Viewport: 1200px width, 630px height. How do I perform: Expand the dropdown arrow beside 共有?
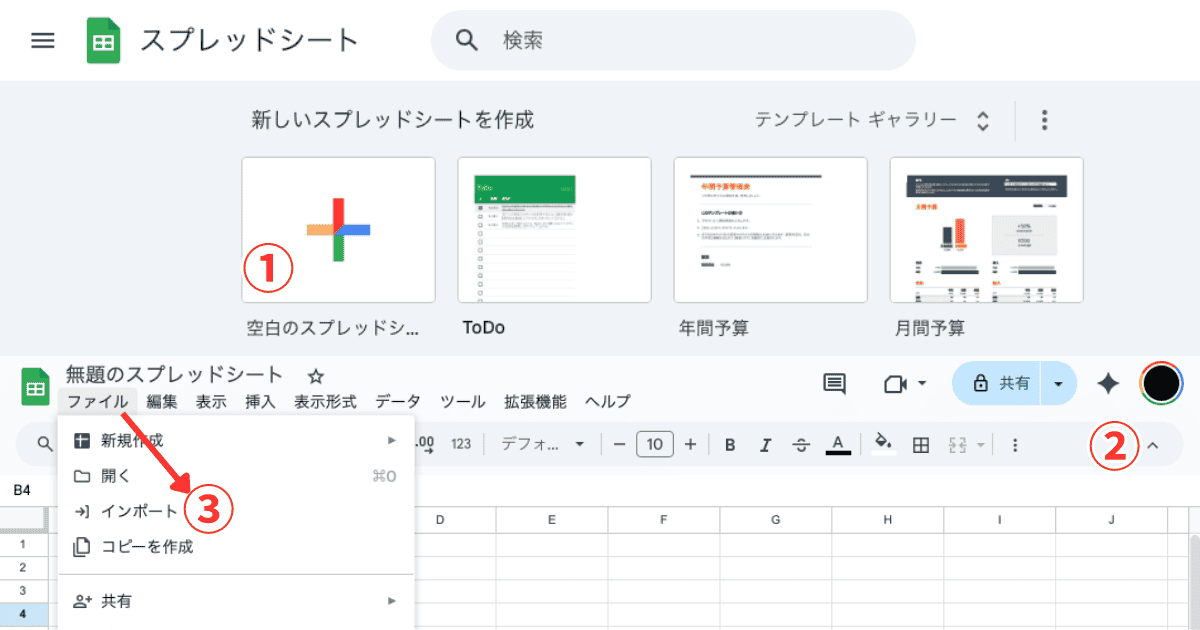[1059, 384]
